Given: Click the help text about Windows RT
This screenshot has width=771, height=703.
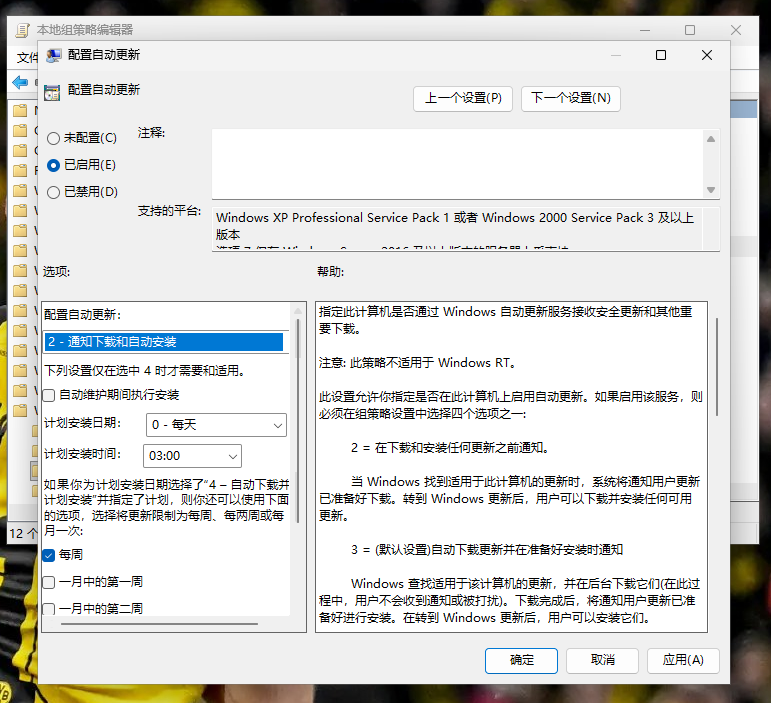Looking at the screenshot, I should (418, 363).
